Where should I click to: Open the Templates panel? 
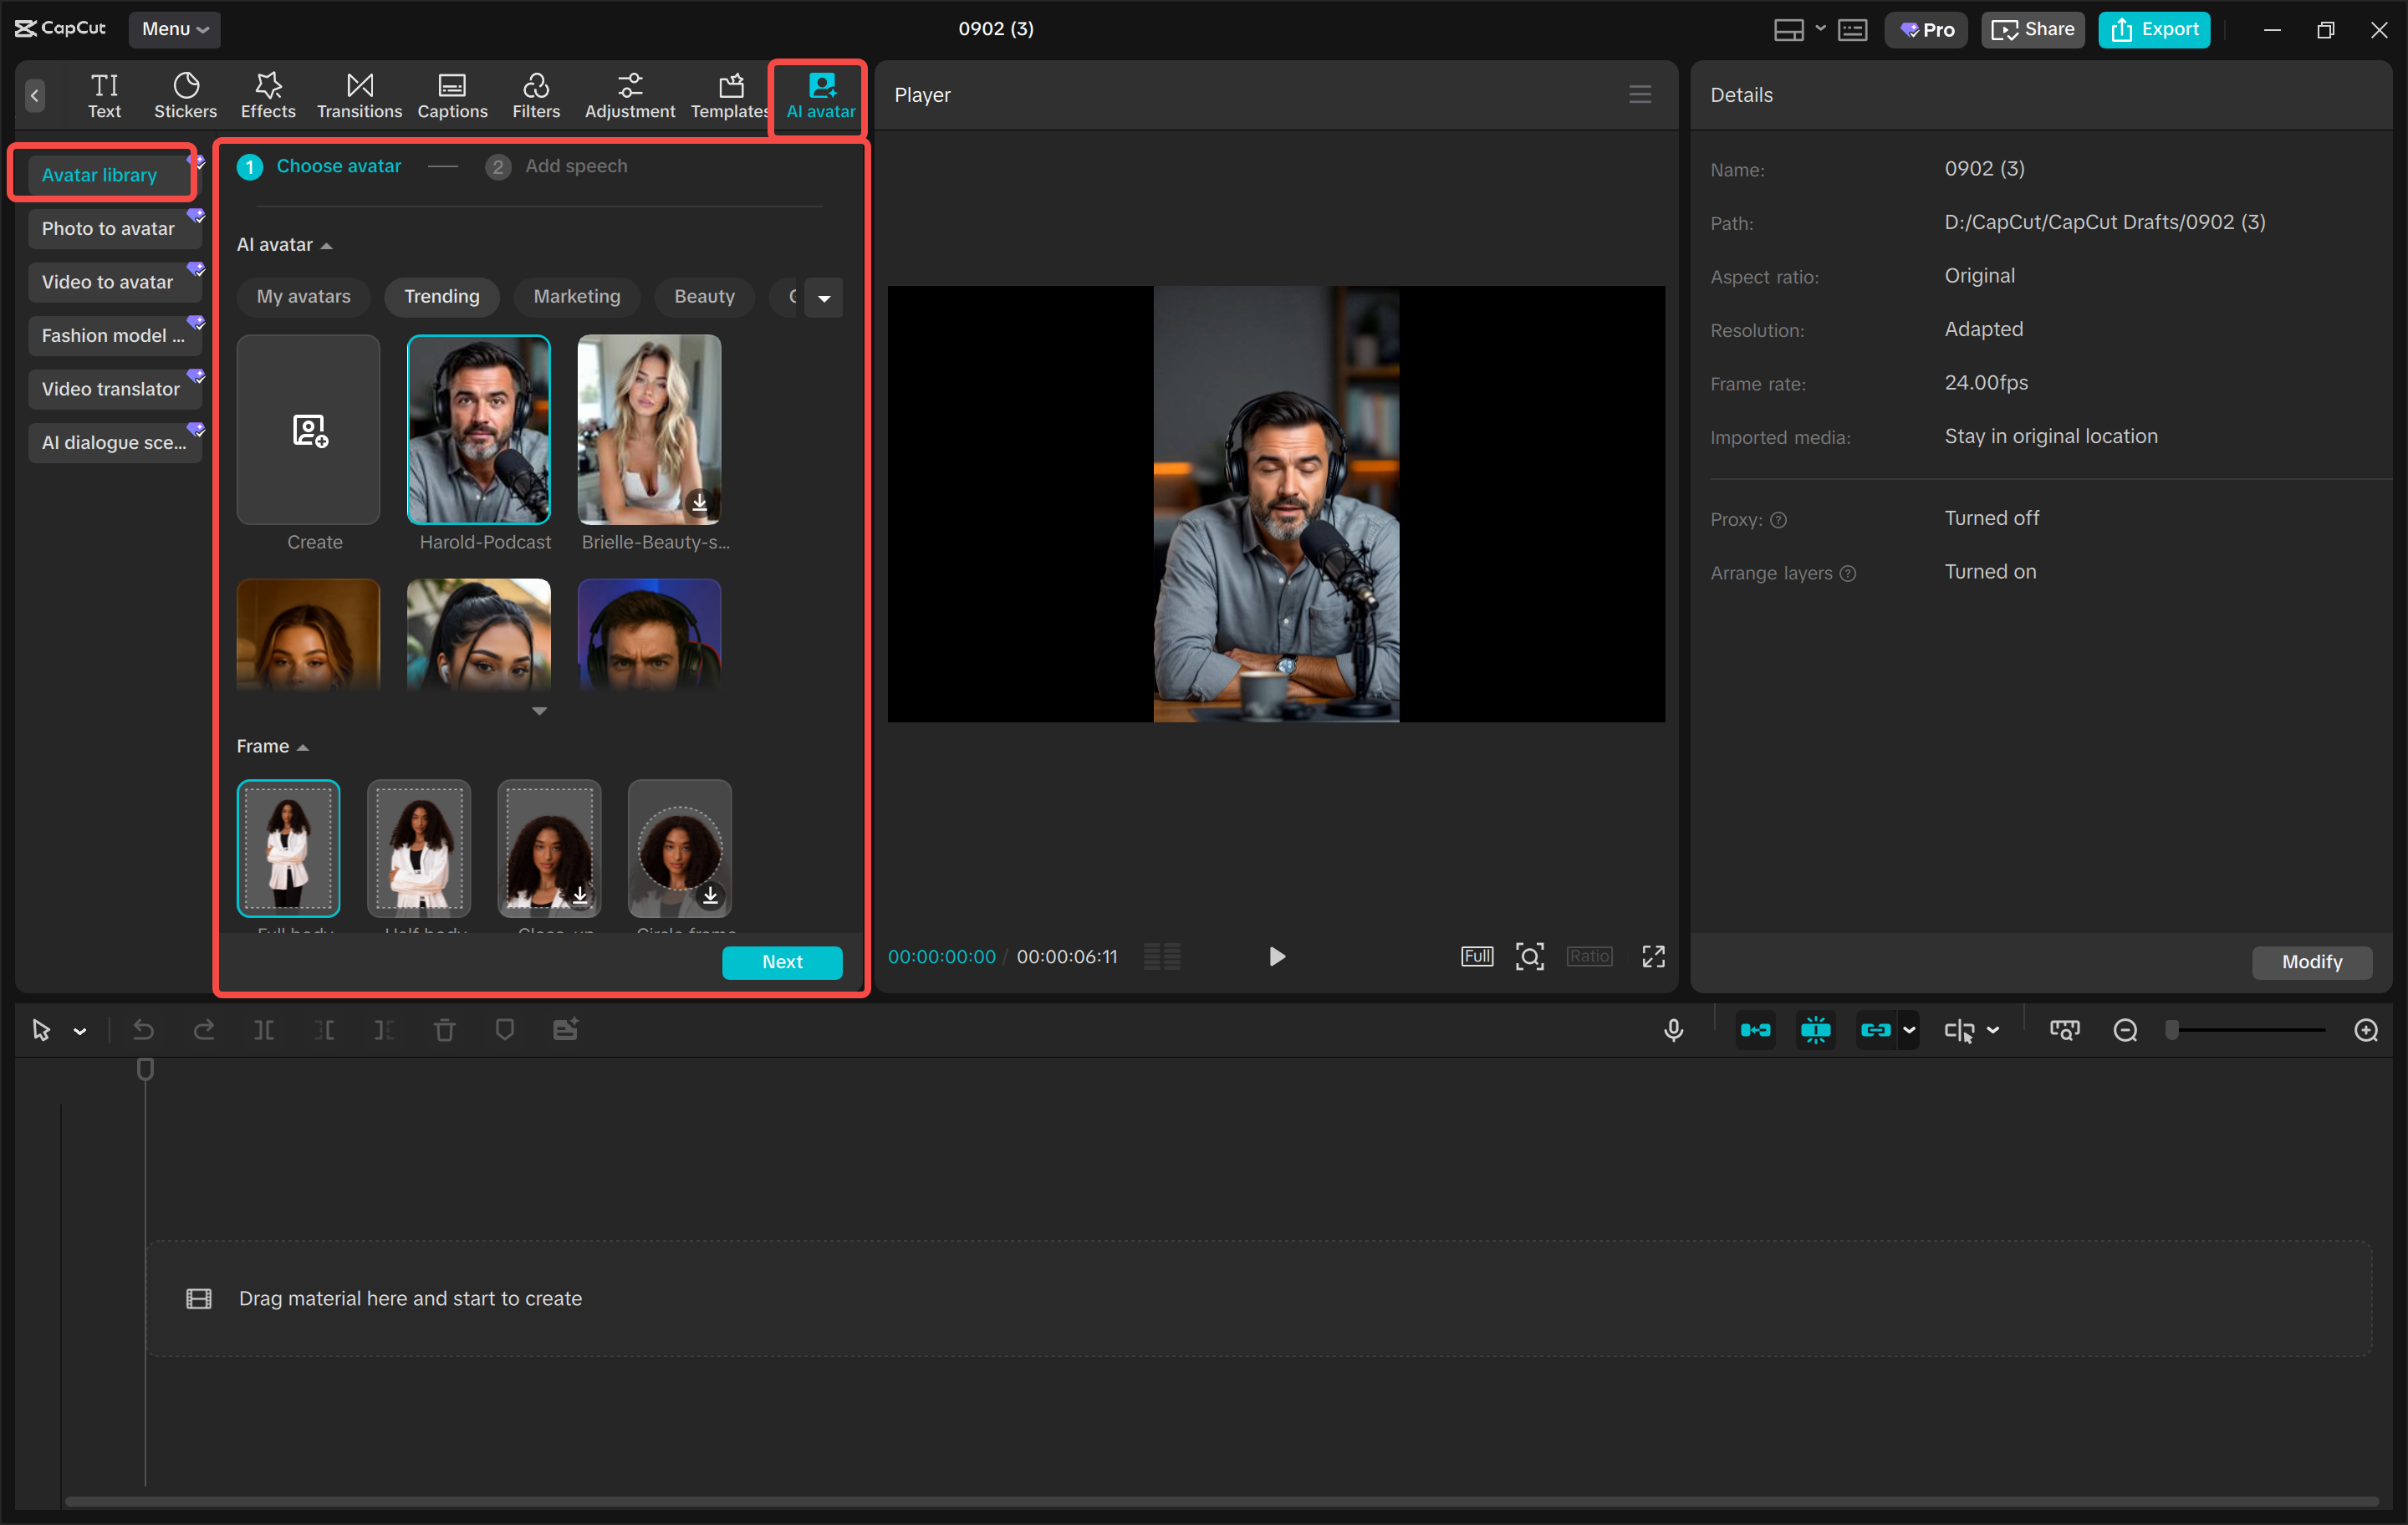pyautogui.click(x=729, y=94)
